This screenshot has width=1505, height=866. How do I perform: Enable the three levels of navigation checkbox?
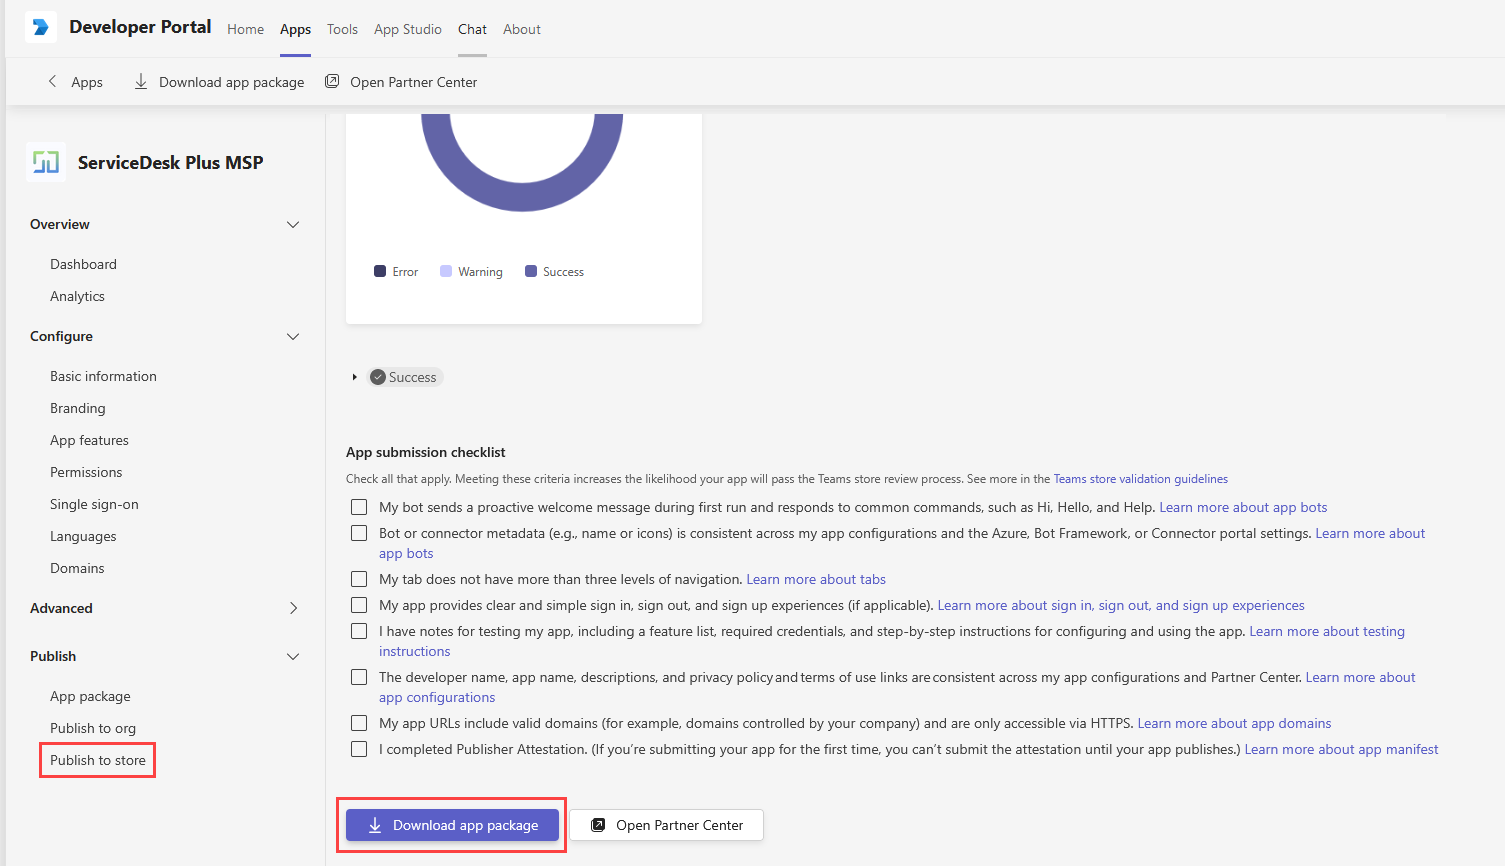(x=359, y=579)
